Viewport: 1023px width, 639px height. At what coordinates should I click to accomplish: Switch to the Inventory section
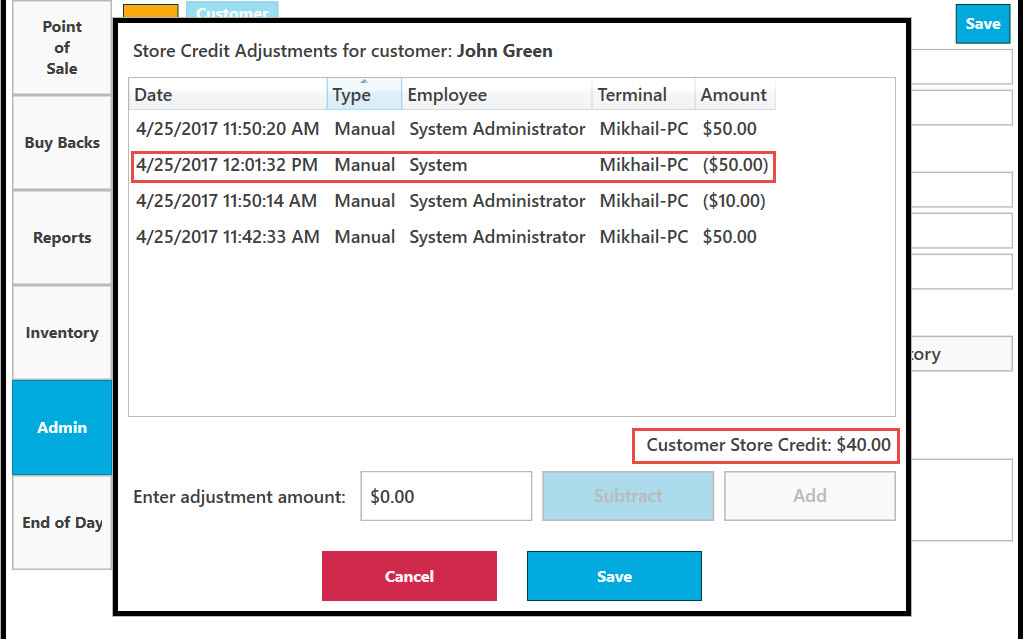62,333
